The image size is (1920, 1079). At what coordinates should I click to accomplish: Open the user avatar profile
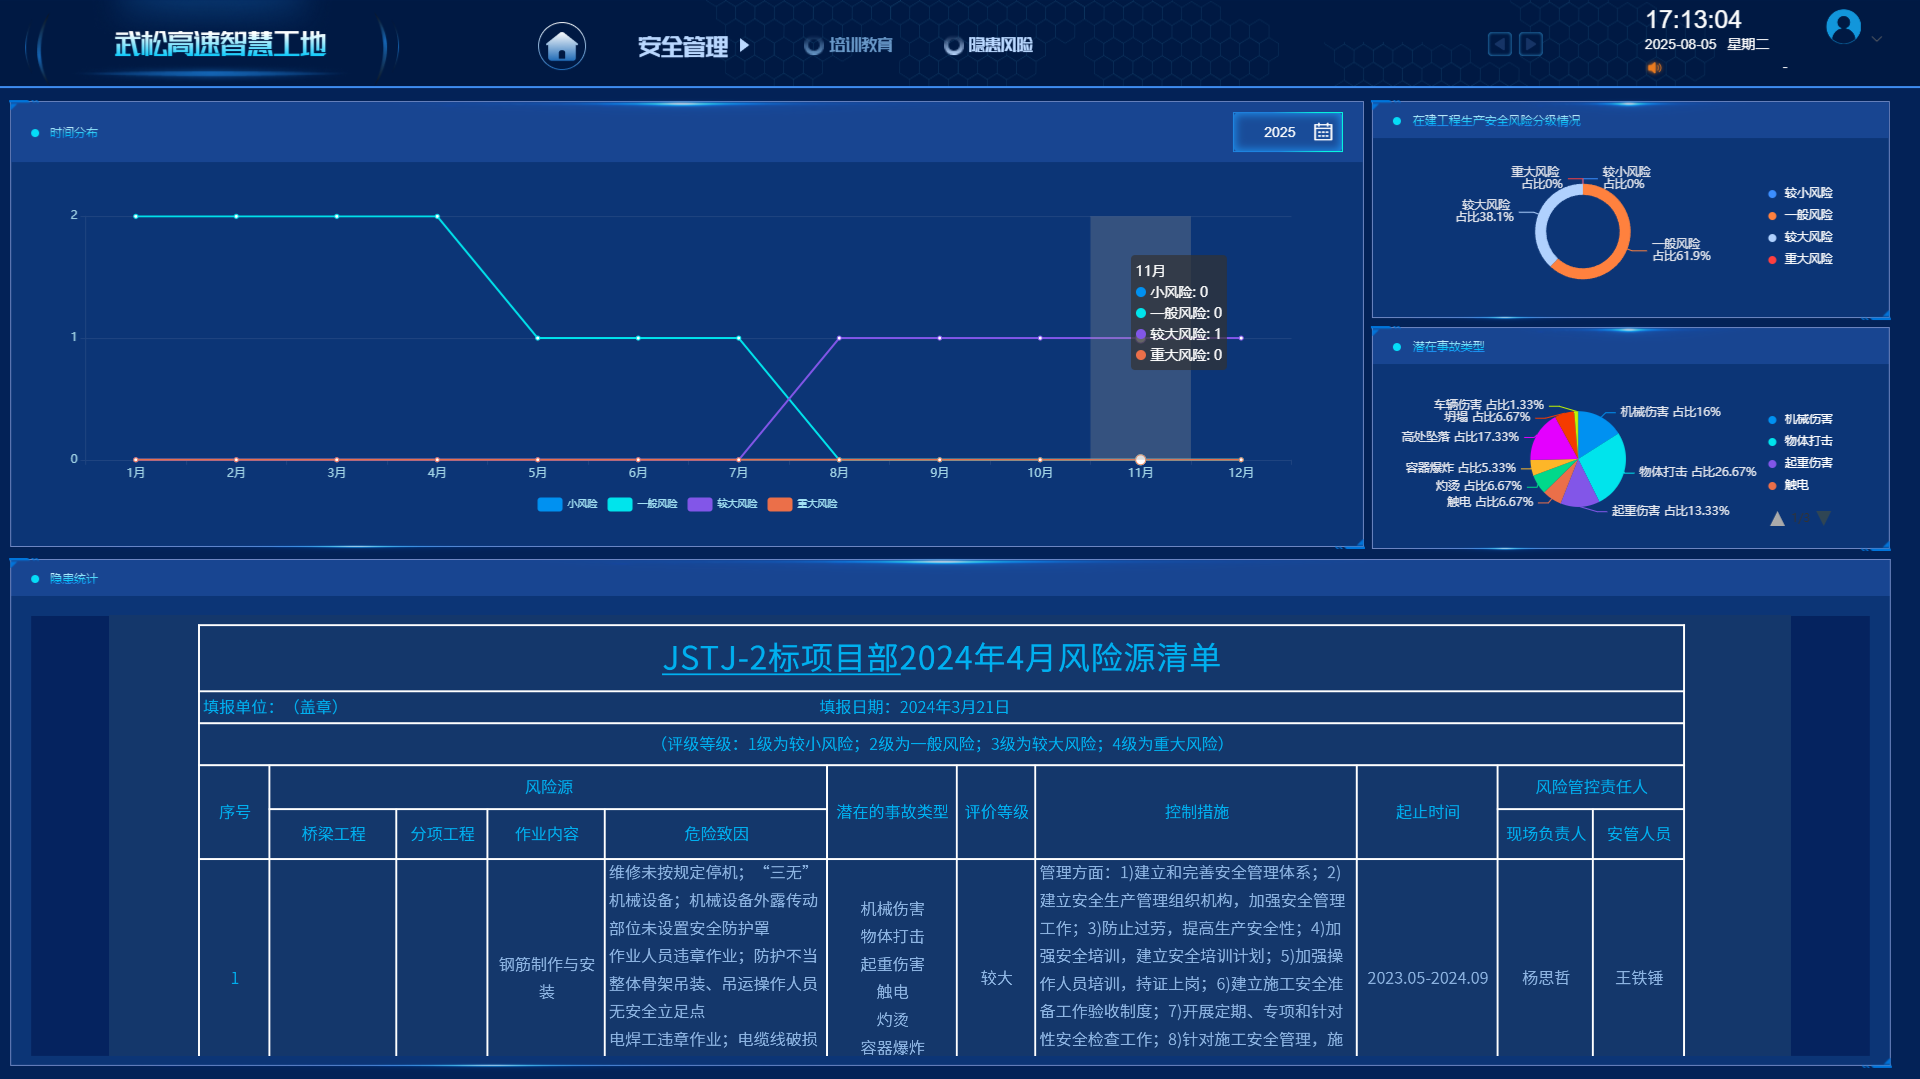pos(1843,27)
